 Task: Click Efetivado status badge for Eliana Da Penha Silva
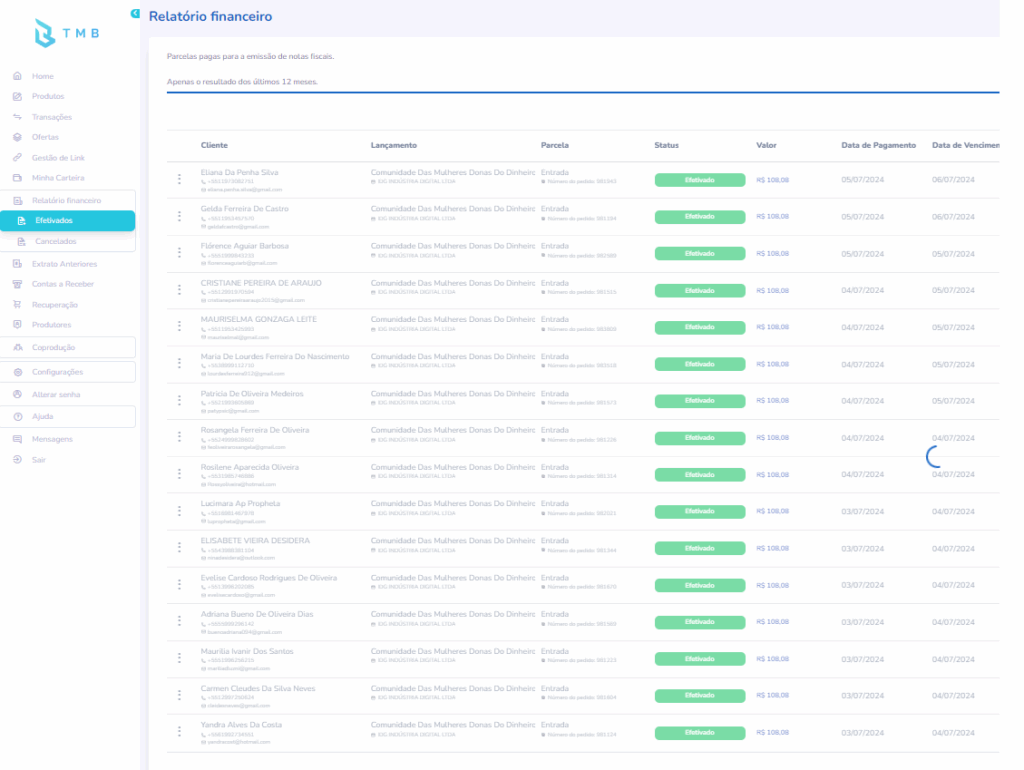(699, 180)
